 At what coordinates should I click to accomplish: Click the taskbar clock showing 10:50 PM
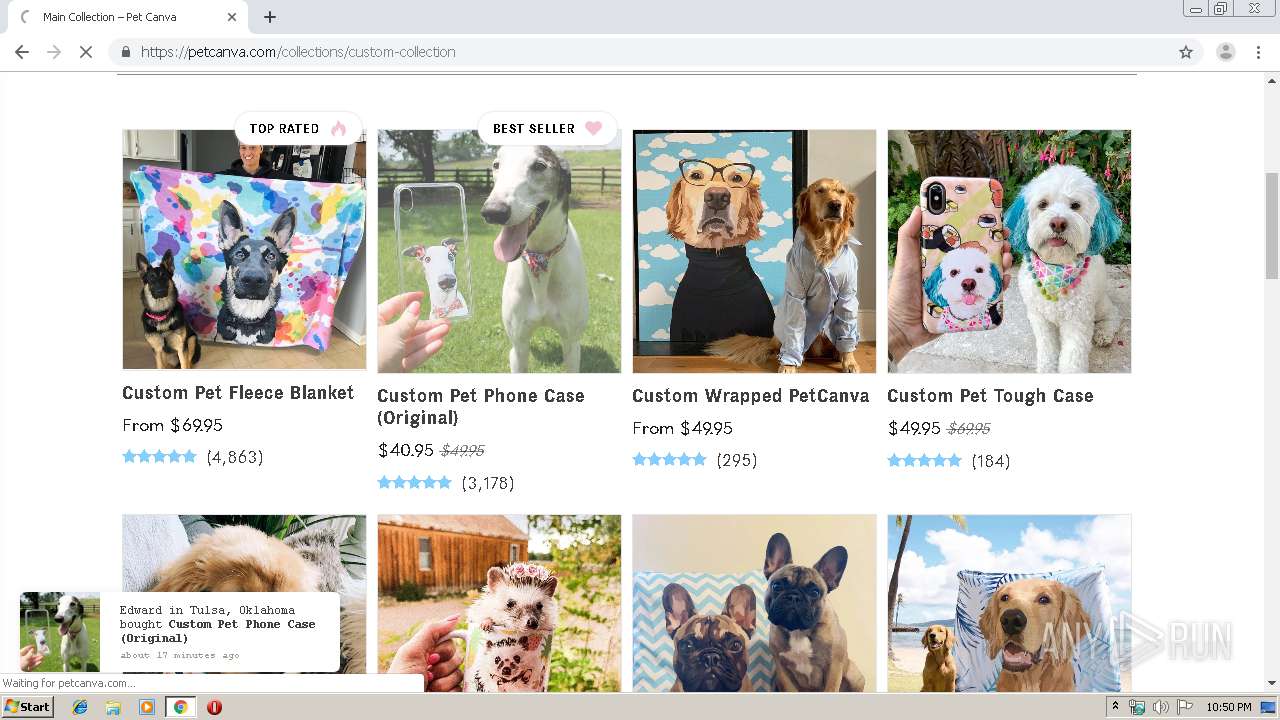click(x=1228, y=707)
